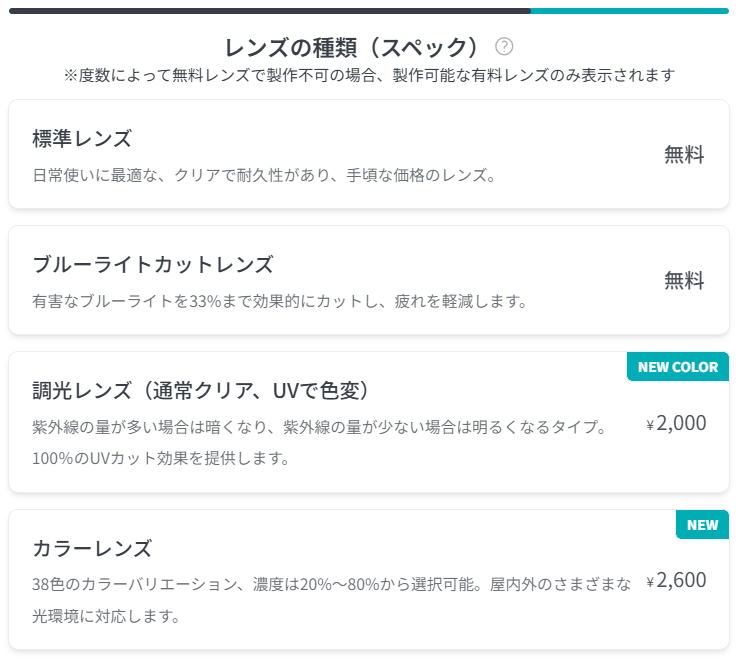The image size is (743, 665).
Task: Choose the ブルーライトカットレンズ option card
Action: click(369, 280)
